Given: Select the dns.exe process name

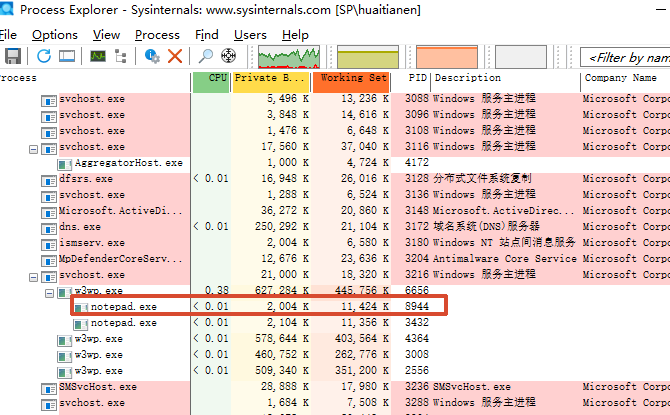Looking at the screenshot, I should tap(80, 227).
